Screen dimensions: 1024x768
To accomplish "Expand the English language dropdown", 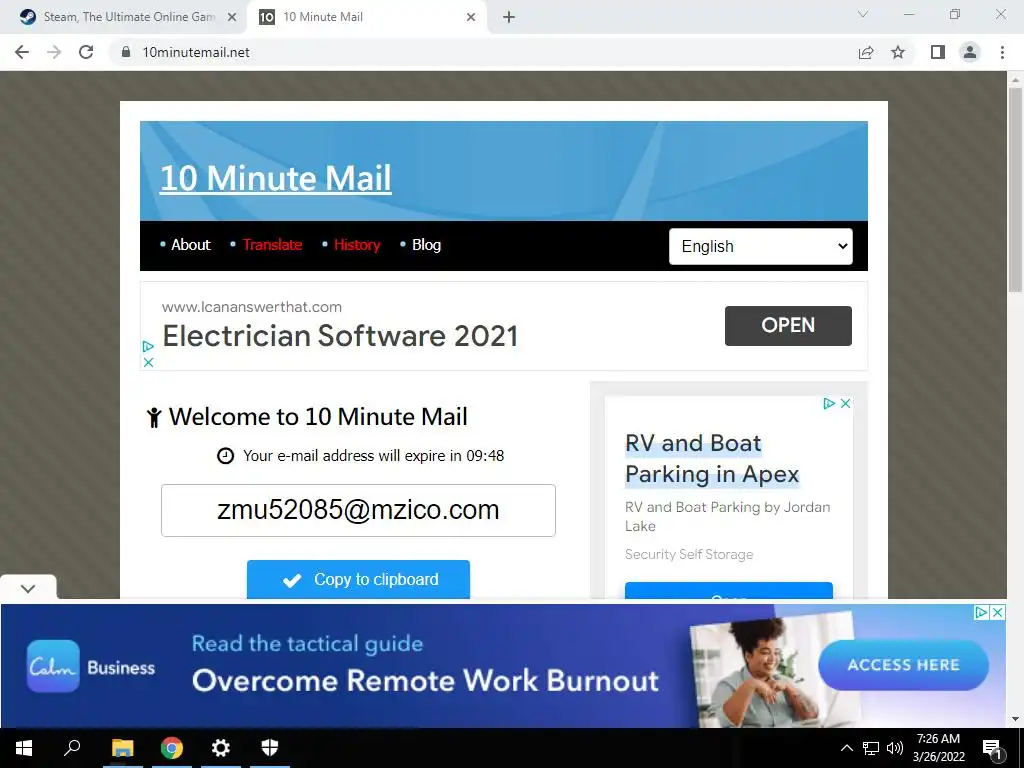I will pos(761,246).
